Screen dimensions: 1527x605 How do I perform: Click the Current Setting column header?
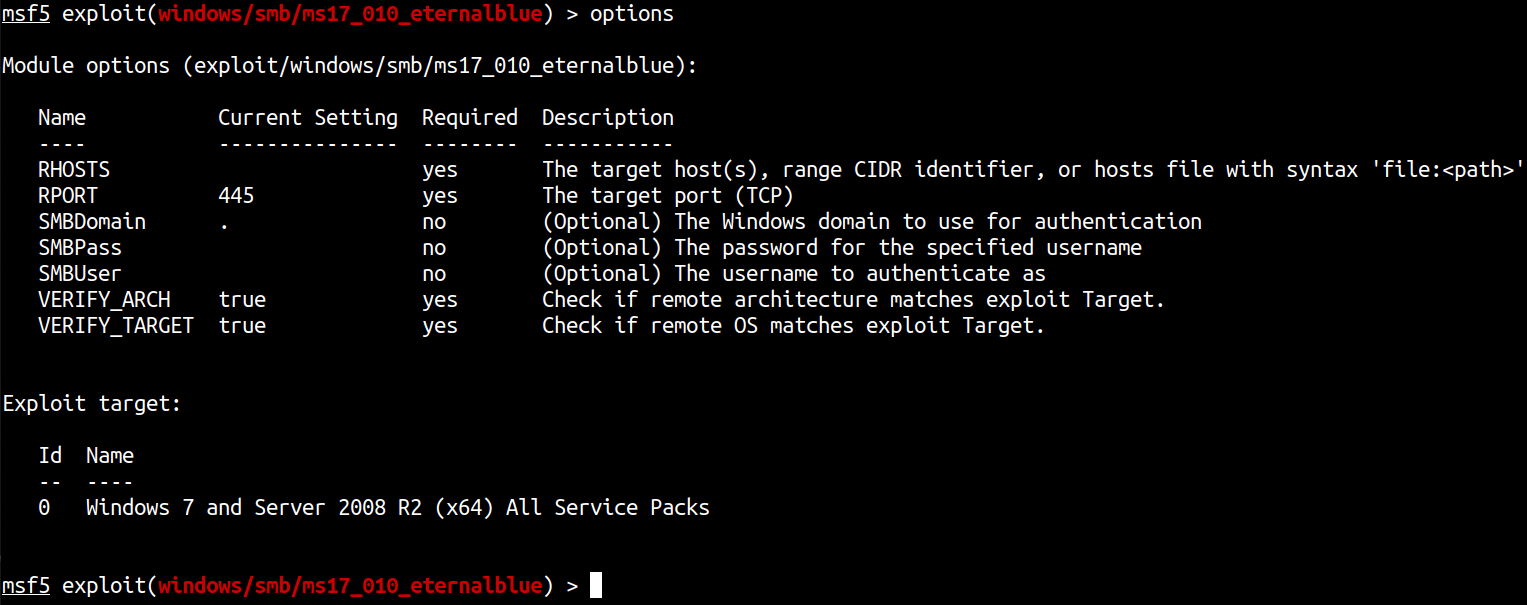coord(308,118)
